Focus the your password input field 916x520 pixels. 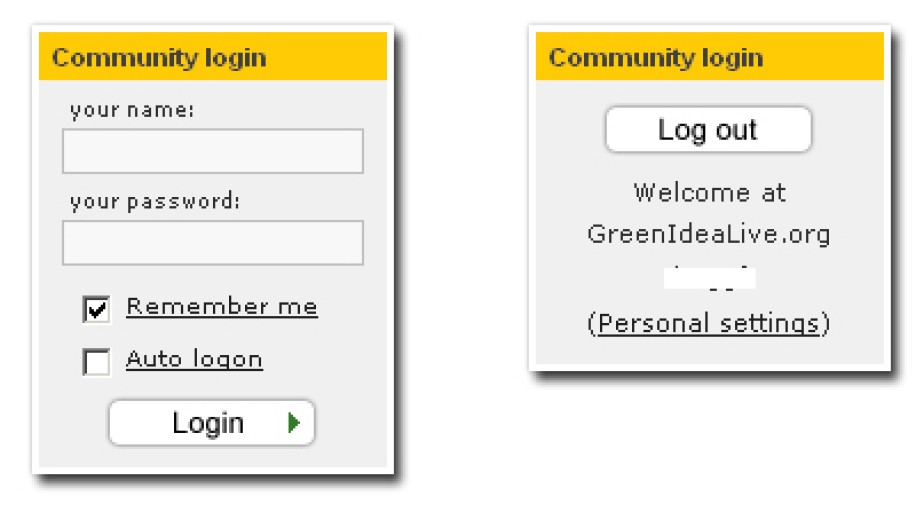[x=212, y=243]
